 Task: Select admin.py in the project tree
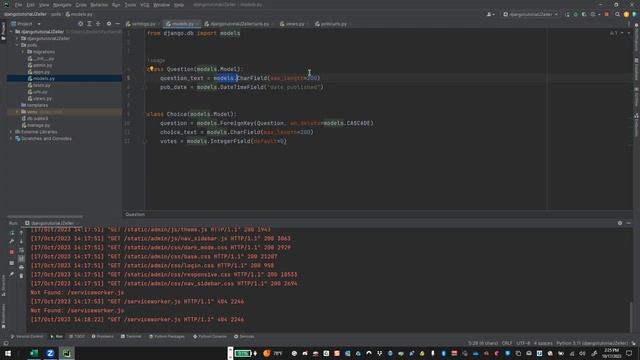click(x=40, y=65)
